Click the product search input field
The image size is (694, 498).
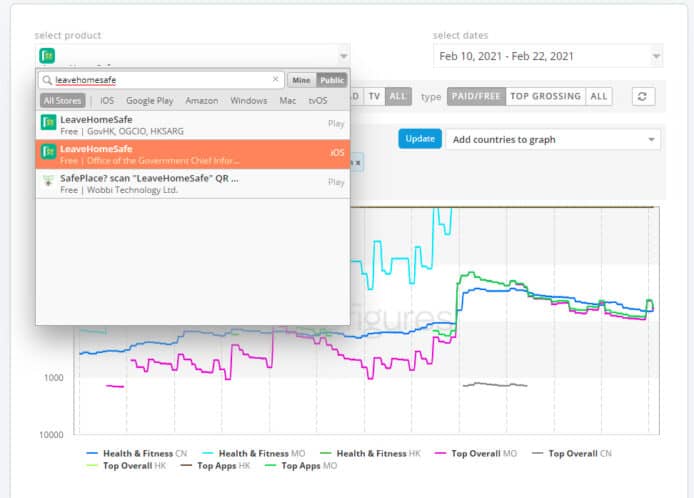tap(162, 80)
